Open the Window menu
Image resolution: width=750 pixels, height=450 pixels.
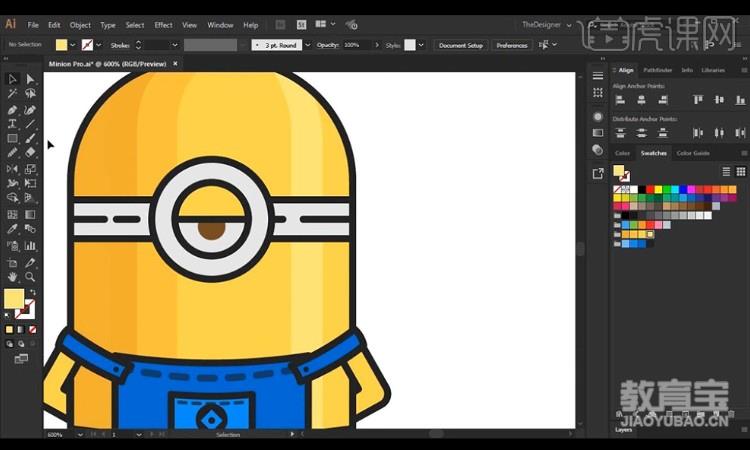pyautogui.click(x=220, y=25)
